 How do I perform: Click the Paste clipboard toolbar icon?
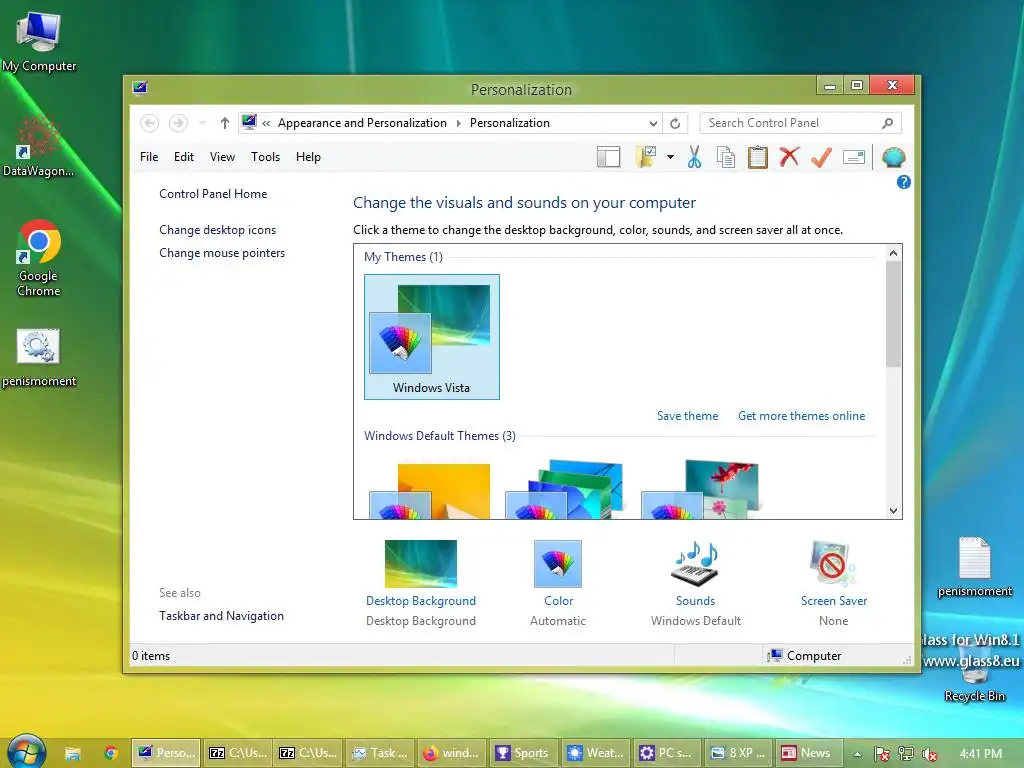pos(758,157)
